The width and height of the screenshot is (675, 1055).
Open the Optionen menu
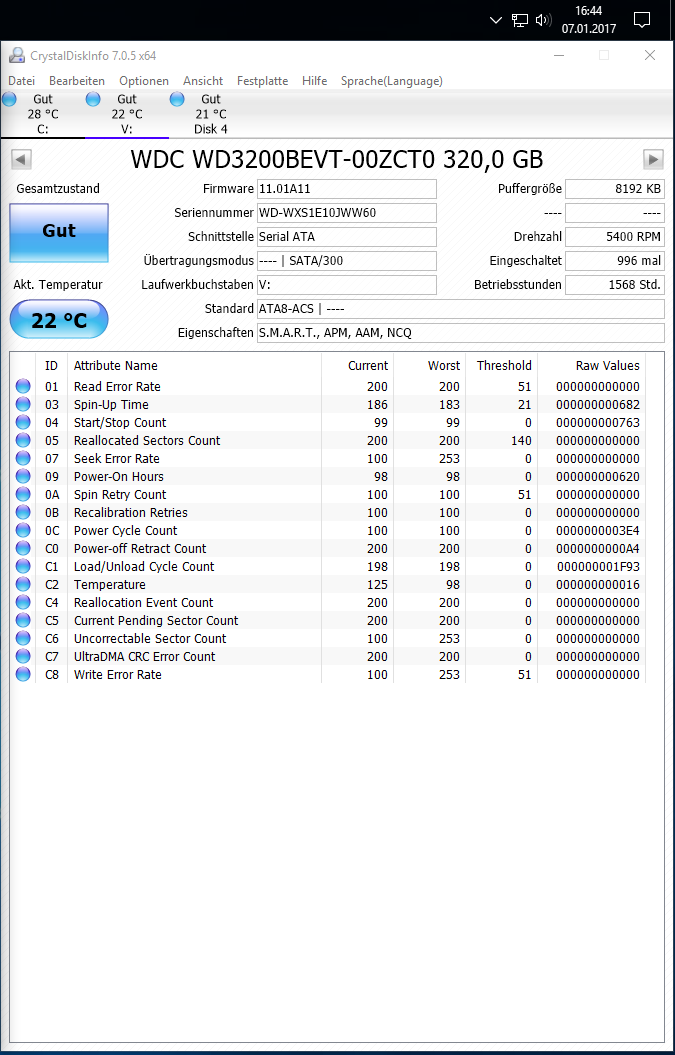[x=144, y=81]
